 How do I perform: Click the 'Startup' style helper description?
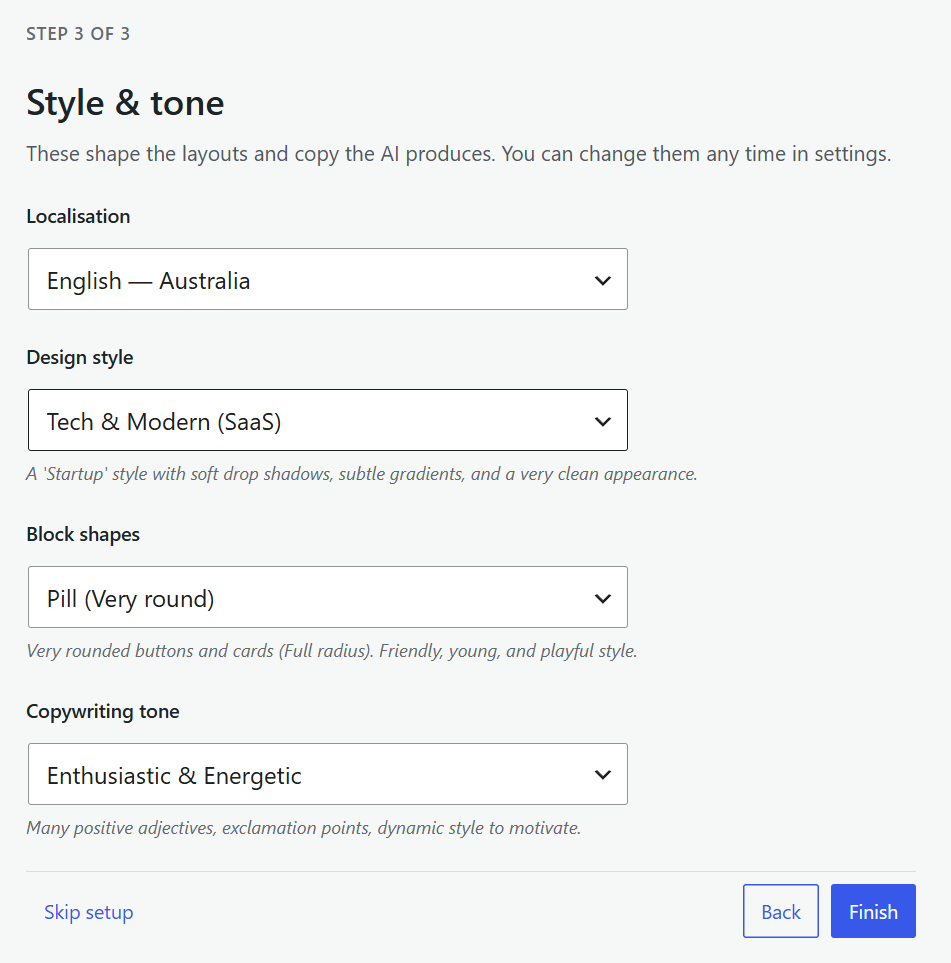[x=362, y=474]
